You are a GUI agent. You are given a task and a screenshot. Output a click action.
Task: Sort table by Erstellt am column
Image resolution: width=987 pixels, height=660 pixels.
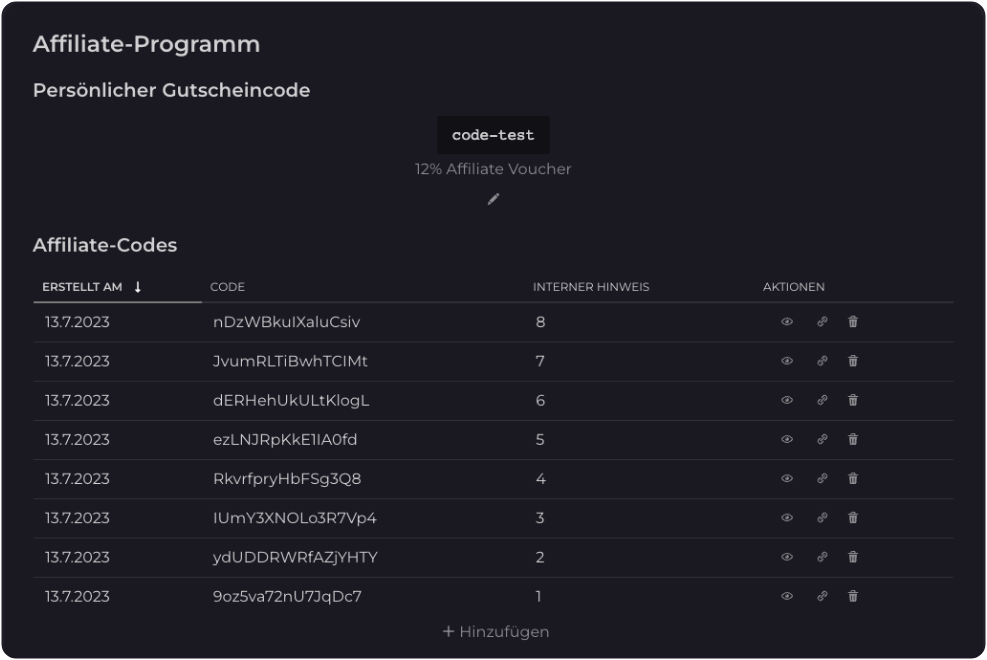click(x=82, y=287)
